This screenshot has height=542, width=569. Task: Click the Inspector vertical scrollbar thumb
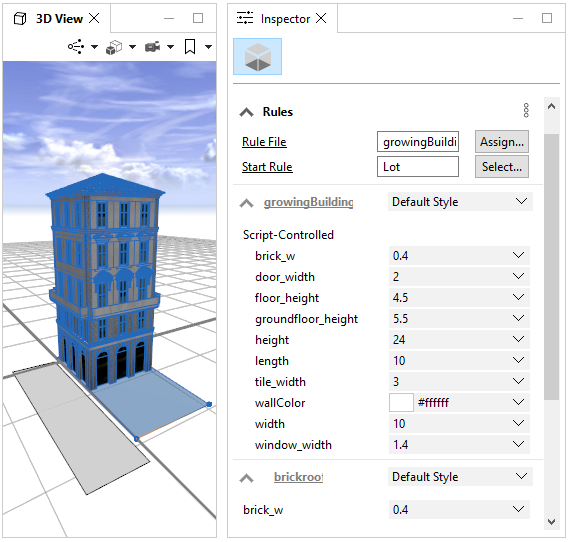[x=552, y=267]
